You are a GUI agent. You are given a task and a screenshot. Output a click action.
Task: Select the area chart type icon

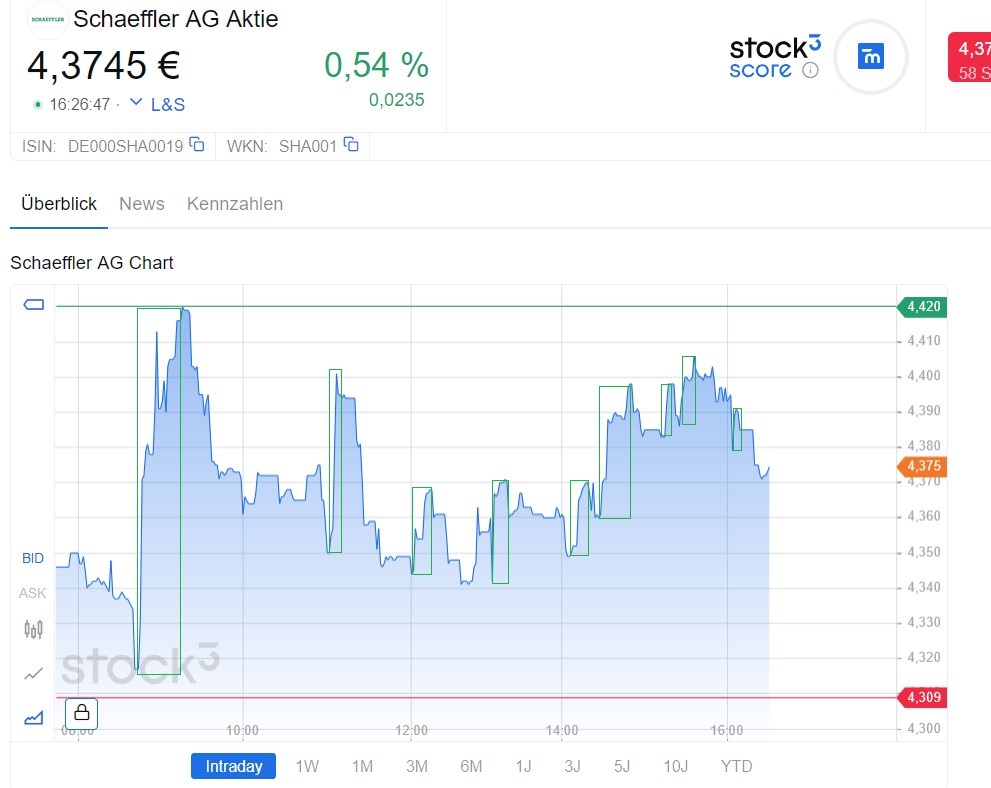(33, 716)
